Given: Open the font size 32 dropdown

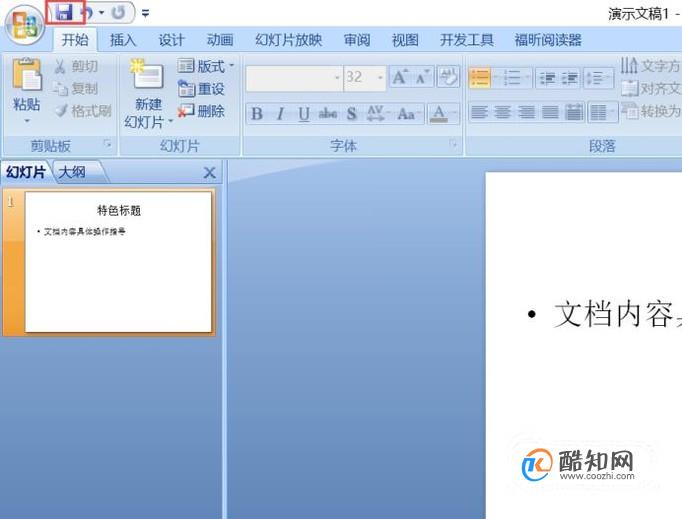Looking at the screenshot, I should click(381, 78).
